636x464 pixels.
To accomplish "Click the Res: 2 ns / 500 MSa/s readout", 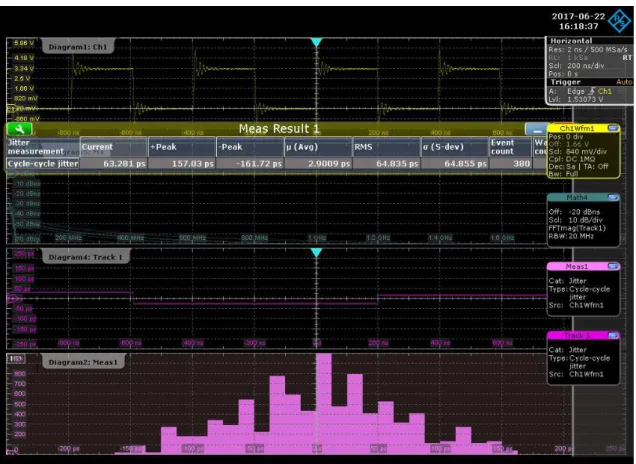I will [588, 49].
